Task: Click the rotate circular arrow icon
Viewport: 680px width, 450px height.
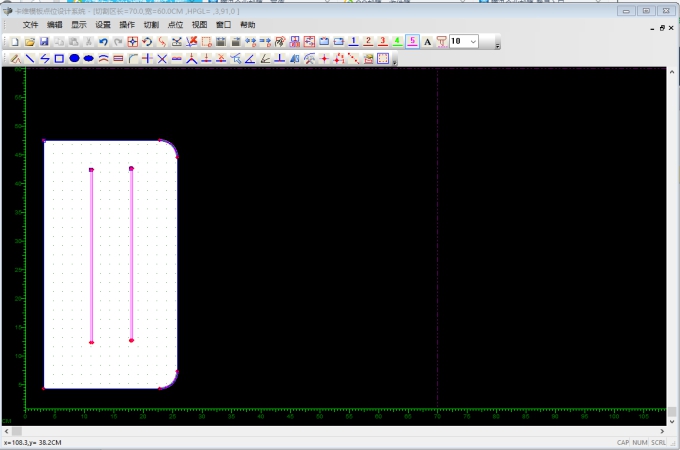Action: point(147,42)
